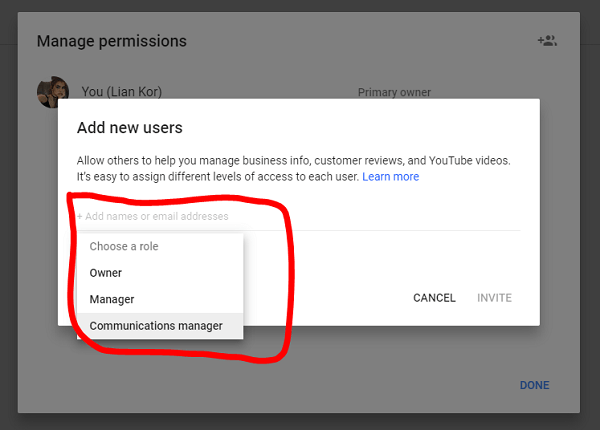
Task: Click the CANCEL button
Action: 434,298
